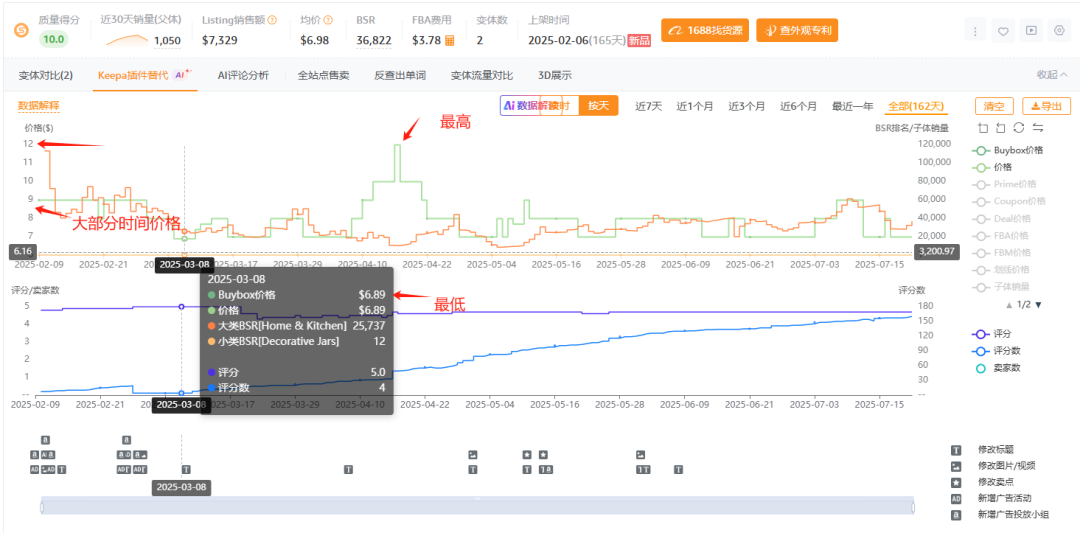Open the hexagon settings icon

click(x=1059, y=31)
